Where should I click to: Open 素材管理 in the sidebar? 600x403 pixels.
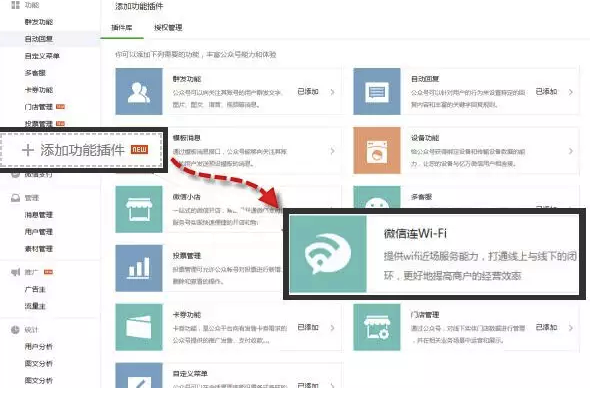pos(39,249)
